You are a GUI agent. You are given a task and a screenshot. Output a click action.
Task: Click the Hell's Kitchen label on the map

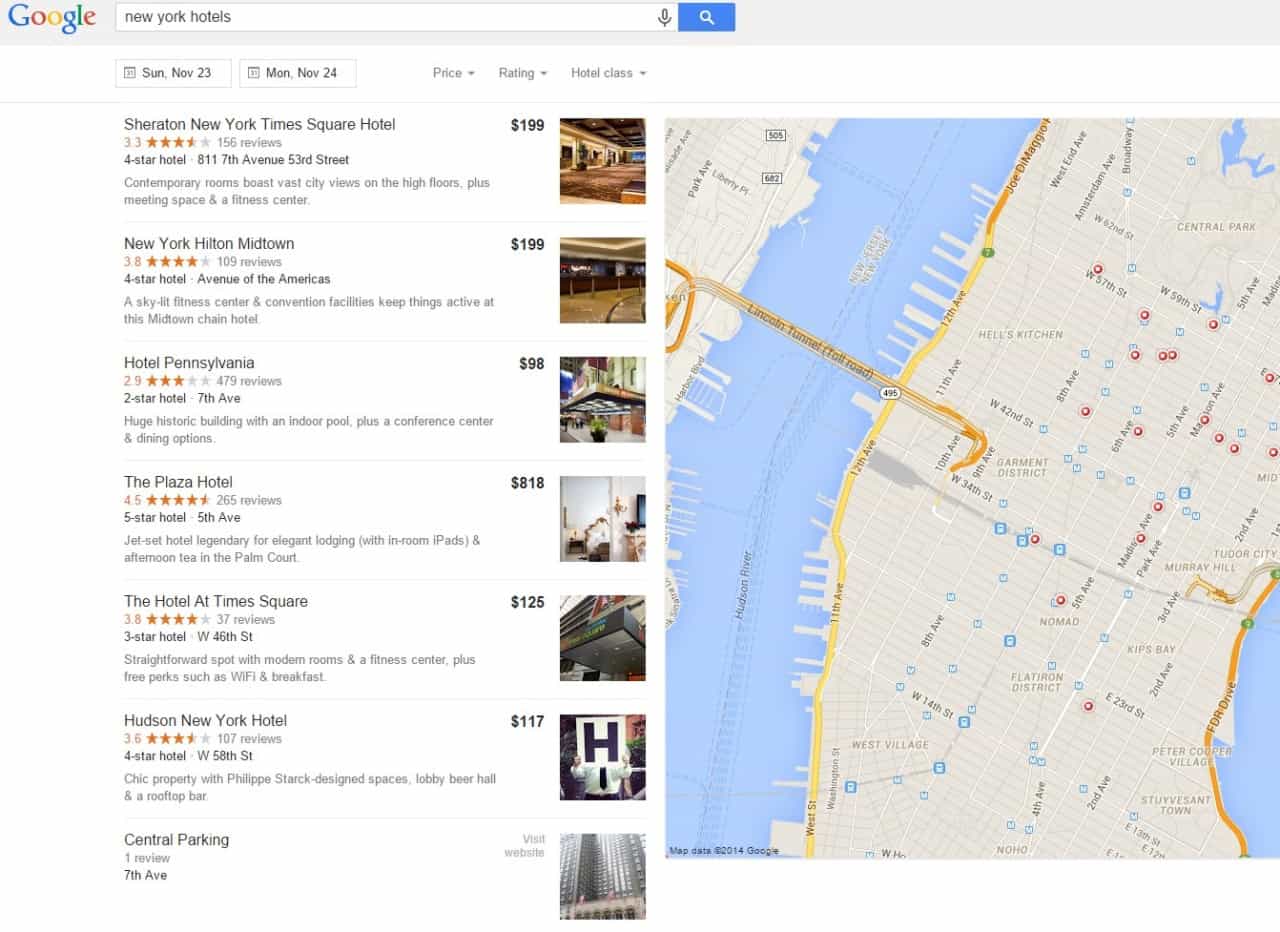tap(1019, 334)
